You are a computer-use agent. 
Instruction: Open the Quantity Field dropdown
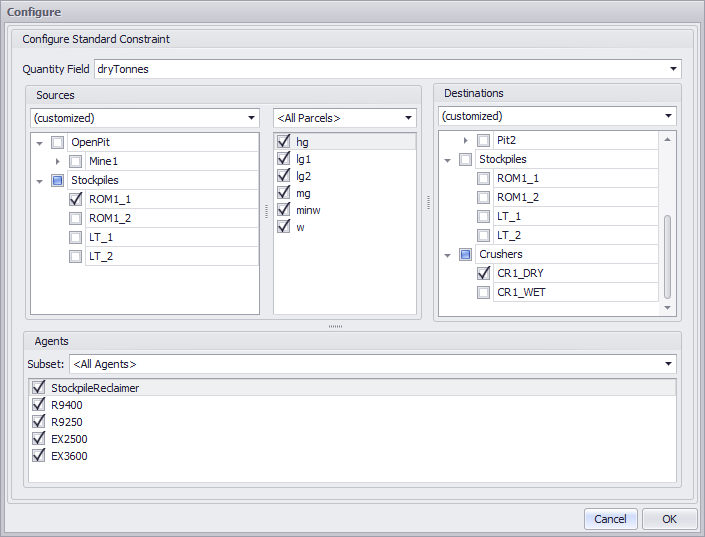[673, 69]
